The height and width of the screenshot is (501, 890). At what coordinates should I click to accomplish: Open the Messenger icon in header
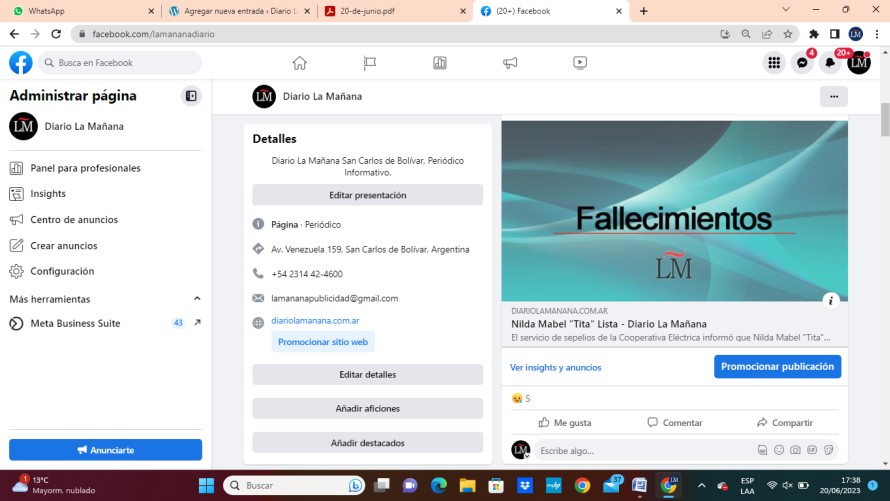click(802, 63)
